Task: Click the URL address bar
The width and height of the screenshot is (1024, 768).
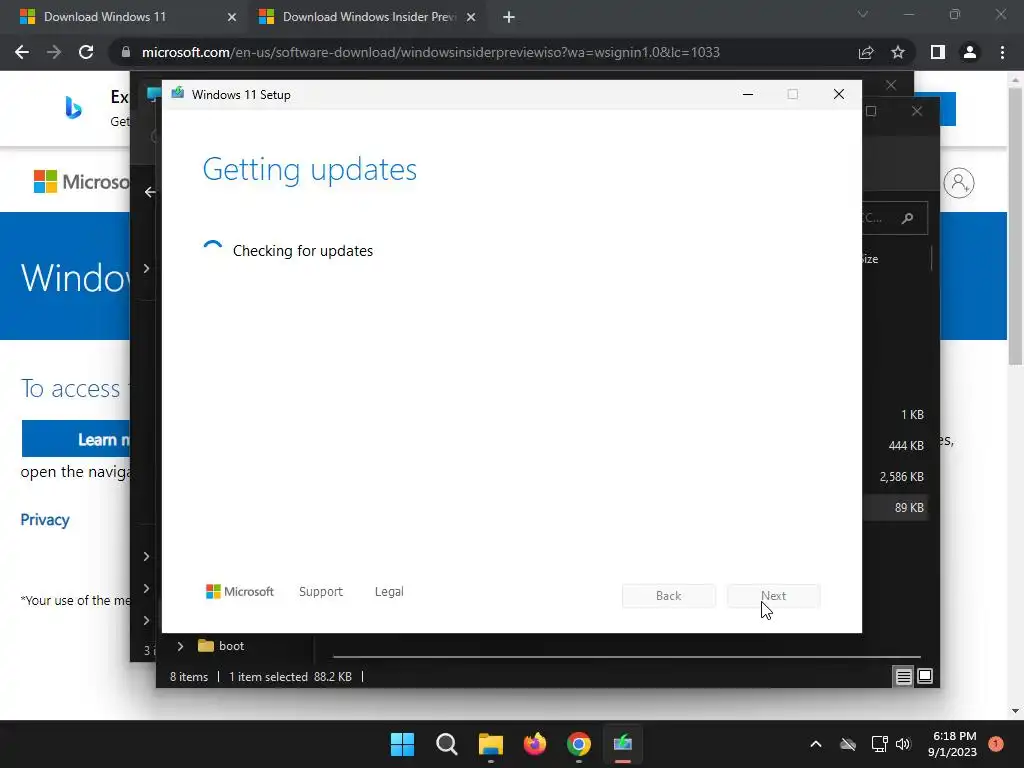Action: coord(431,52)
